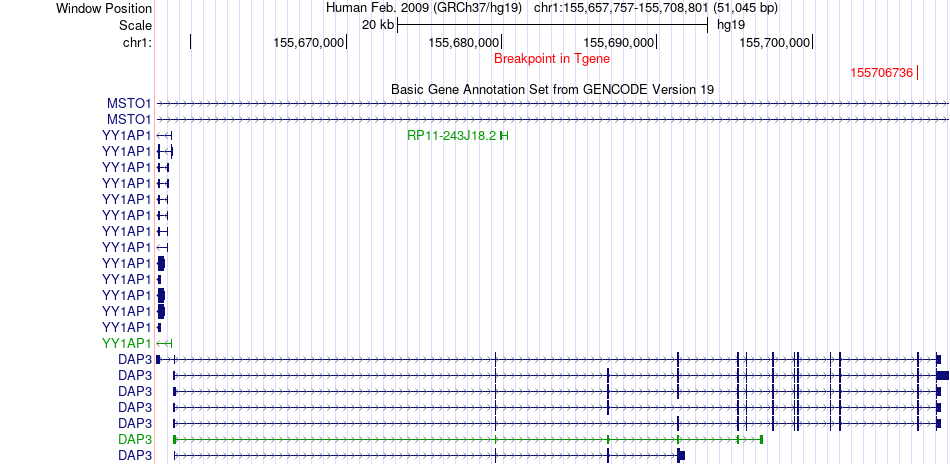Viewport: 950px width, 464px height.
Task: Open the green DAP3 transcript label
Action: tap(134, 439)
